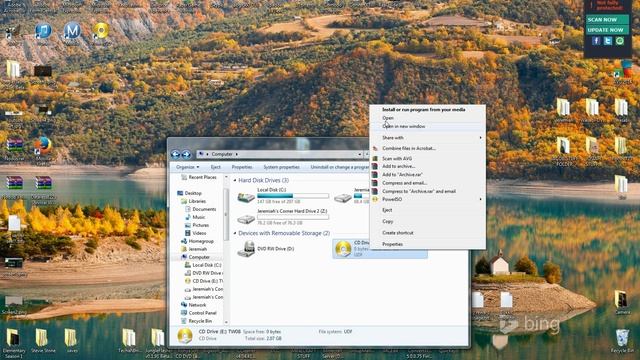Screen dimensions: 640x360
Task: Select the DVD RW Drive (D:) icon
Action: pyautogui.click(x=246, y=249)
